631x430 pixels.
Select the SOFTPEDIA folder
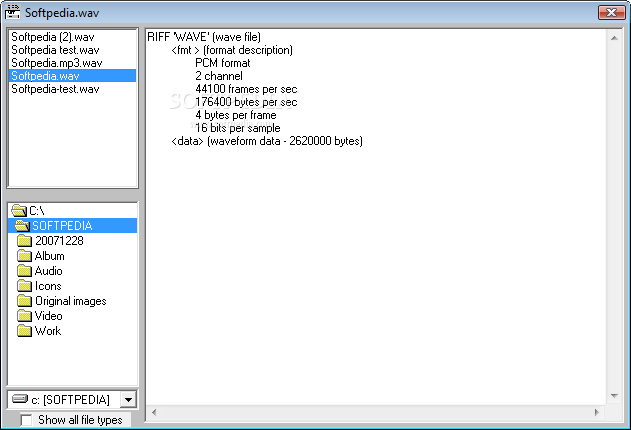[72, 226]
